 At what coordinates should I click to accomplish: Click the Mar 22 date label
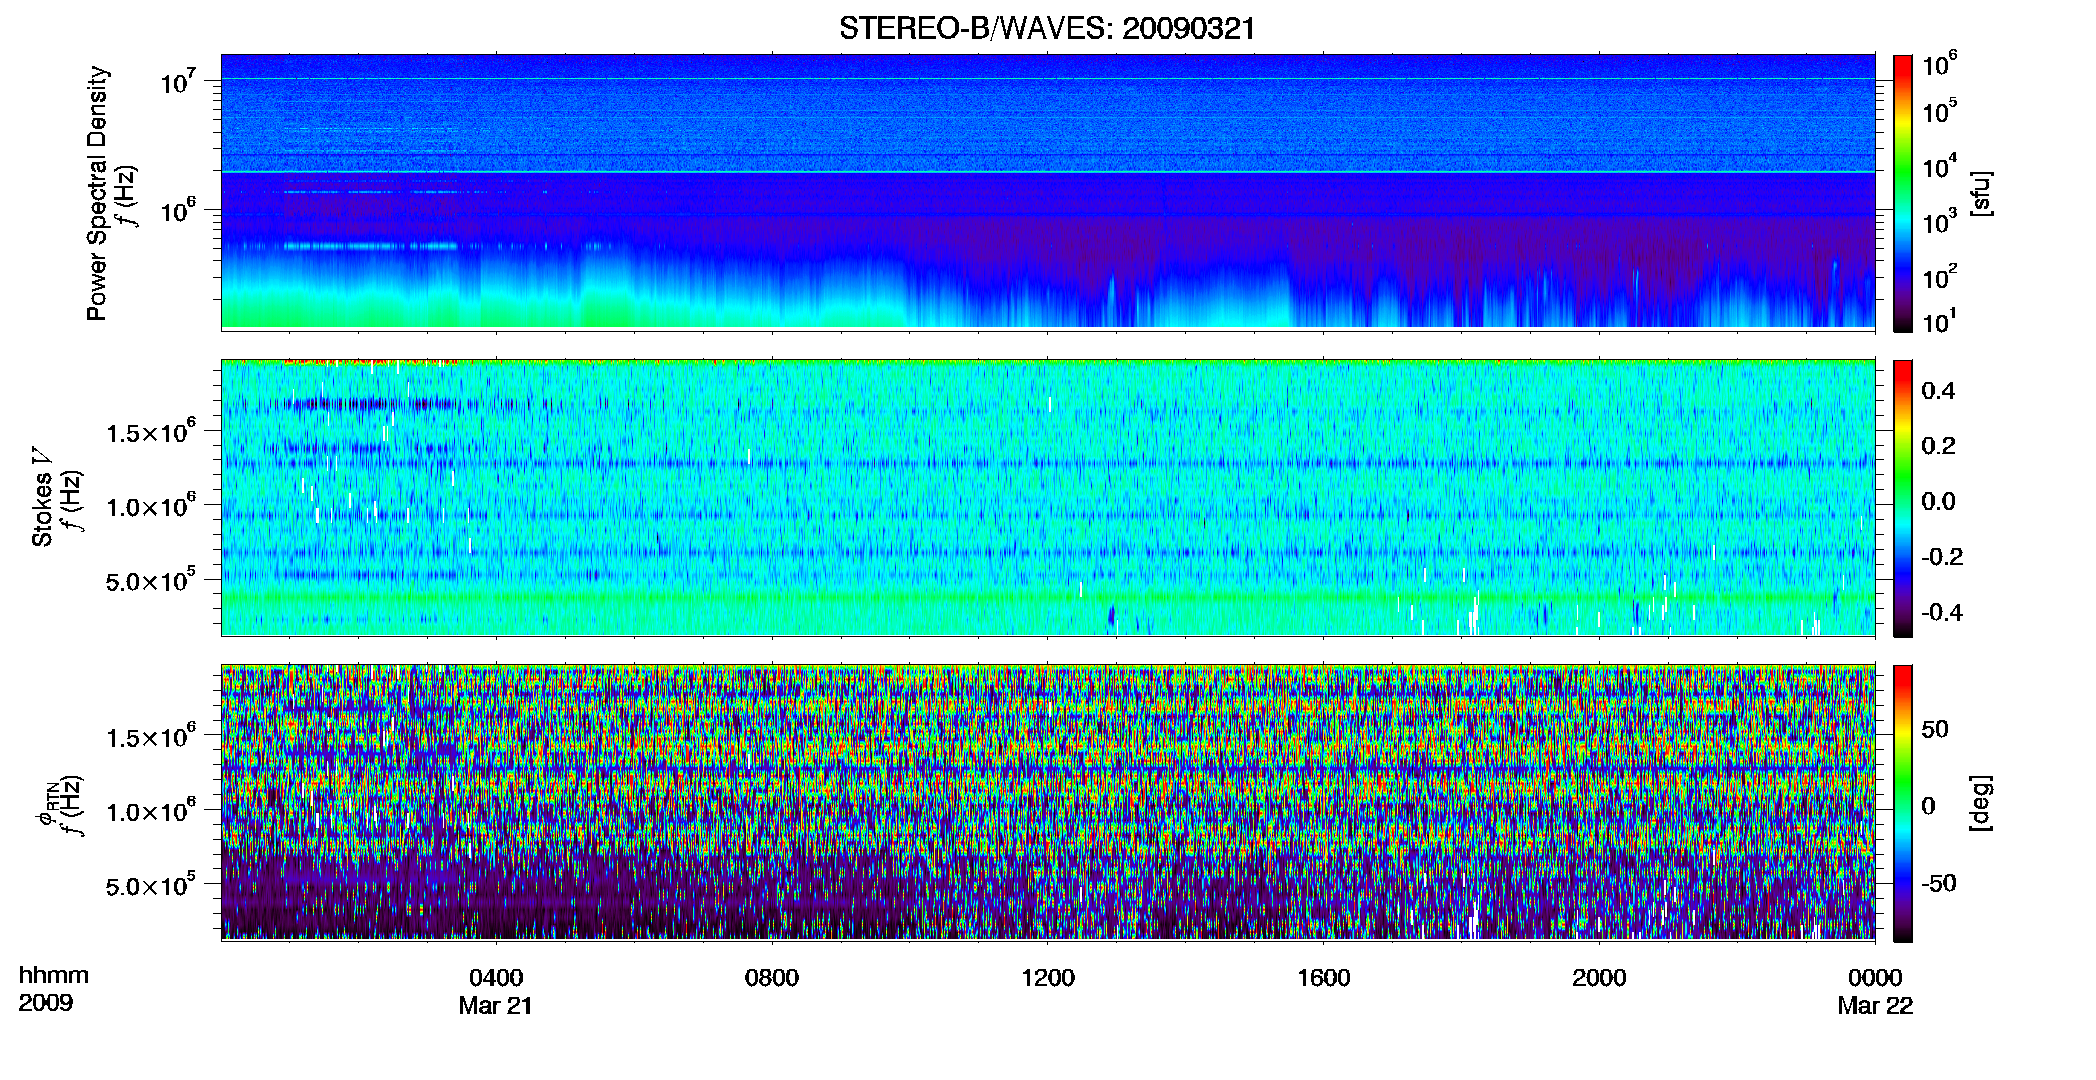[1875, 1006]
